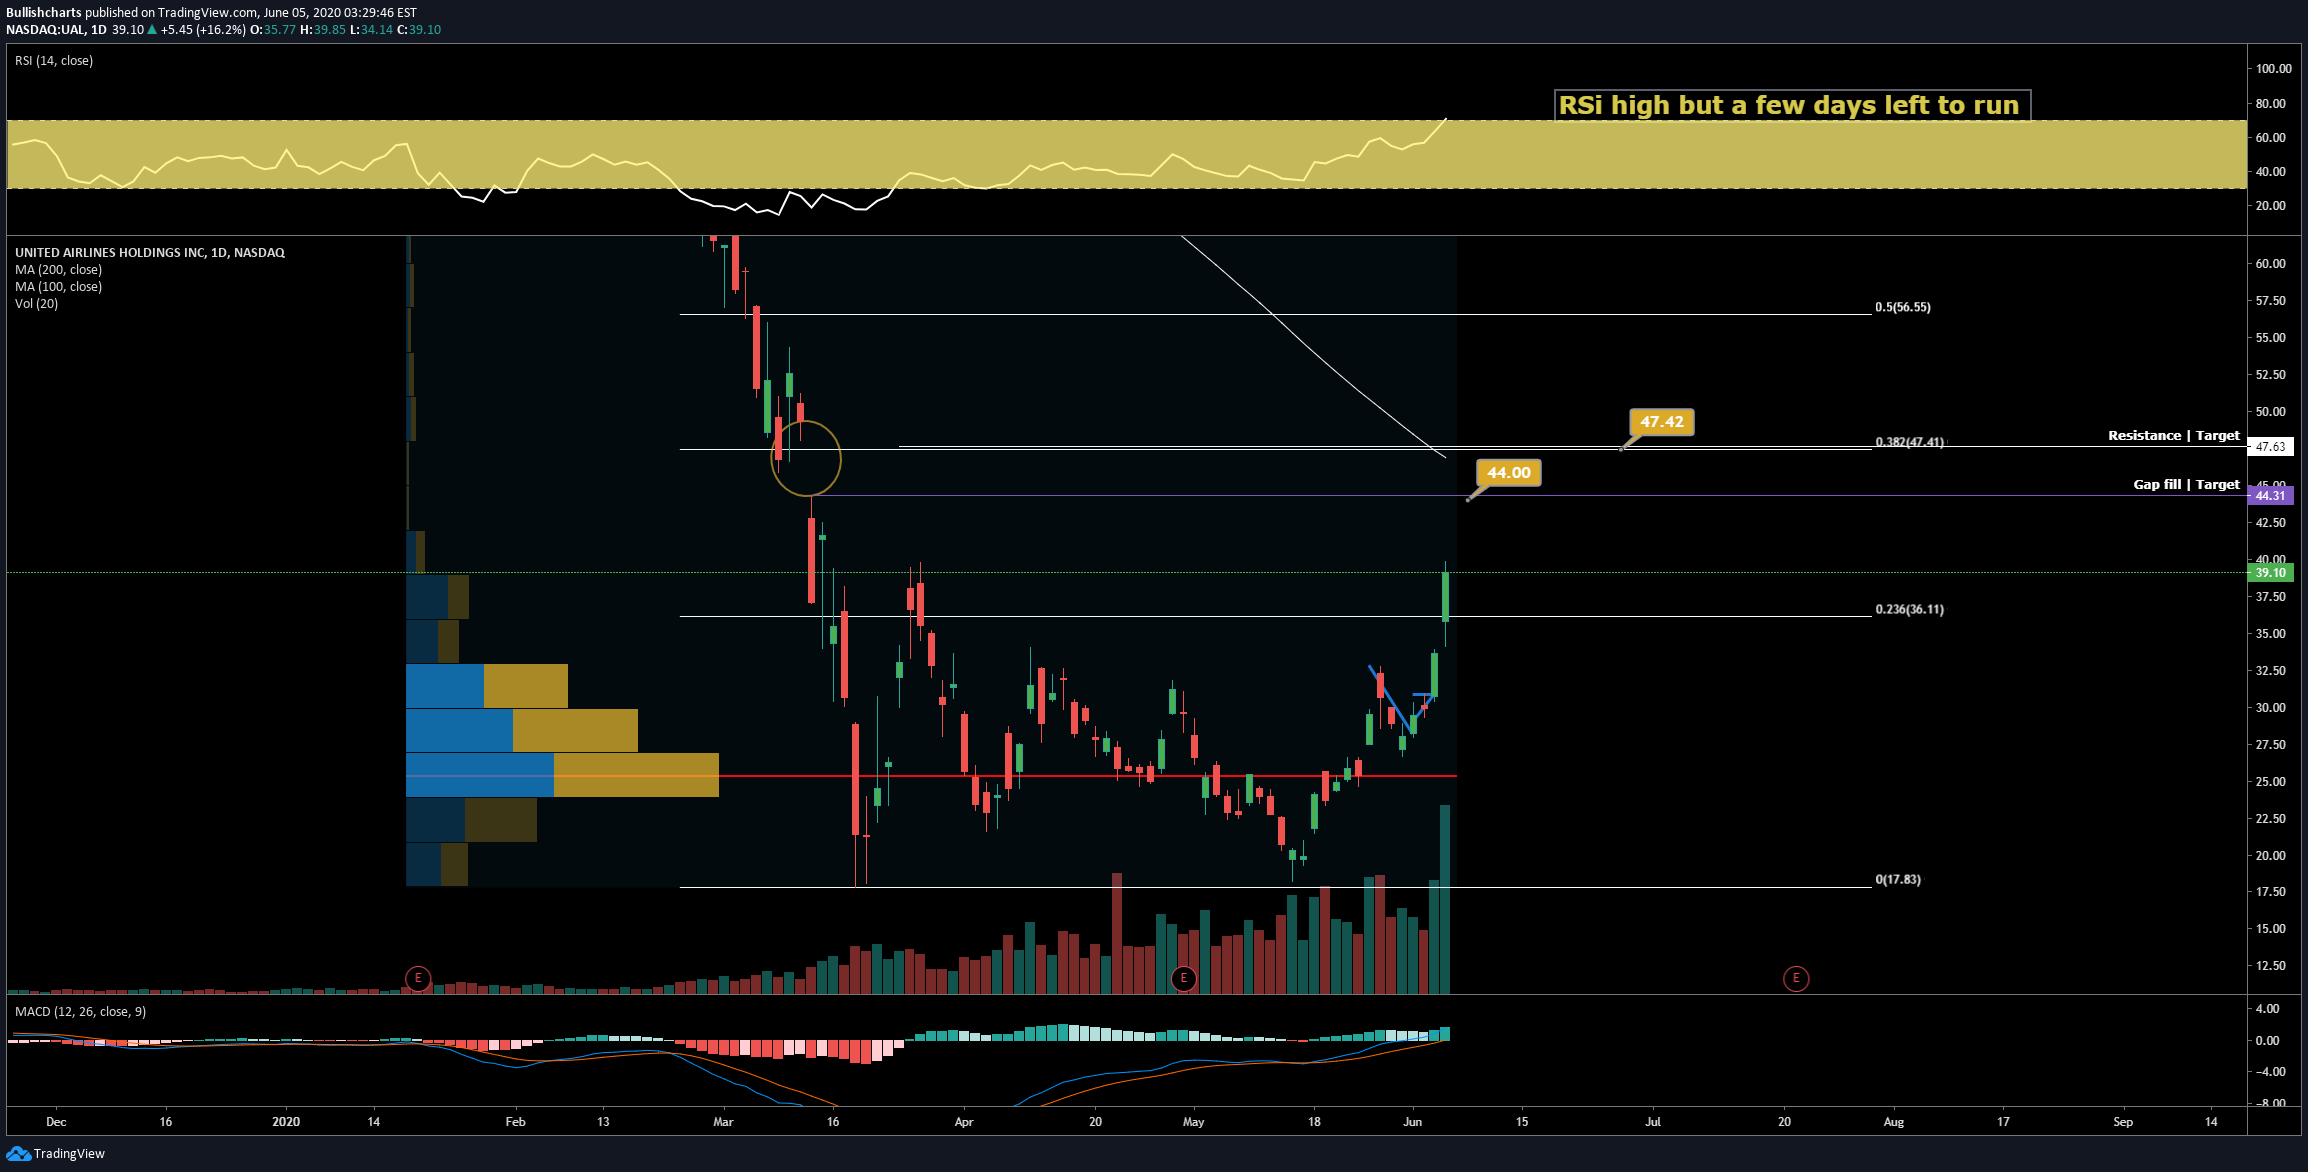Click the 44.00 price callout bubble
The image size is (2308, 1172).
1508,473
